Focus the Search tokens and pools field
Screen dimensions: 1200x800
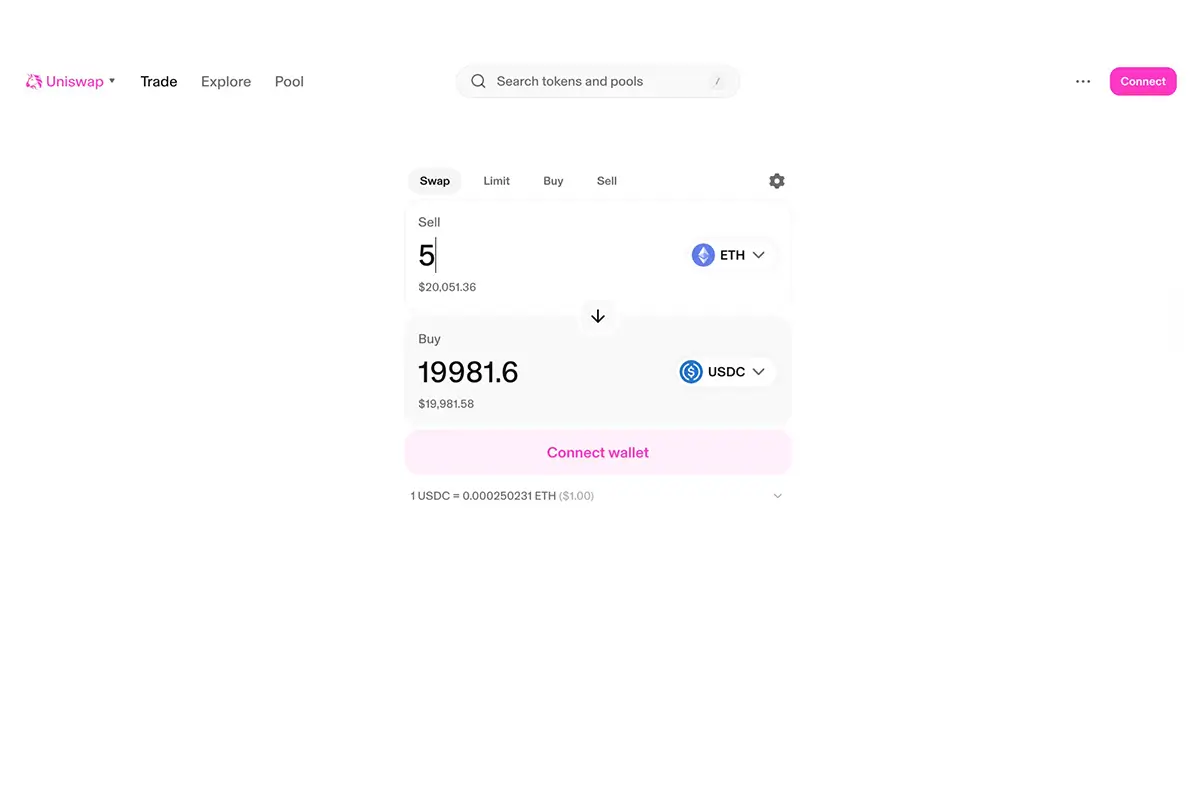pos(598,82)
